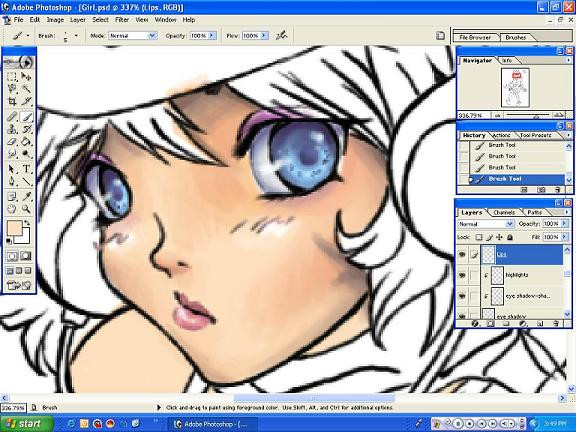Viewport: 576px width, 432px height.
Task: Select the Type tool
Action: coord(26,169)
